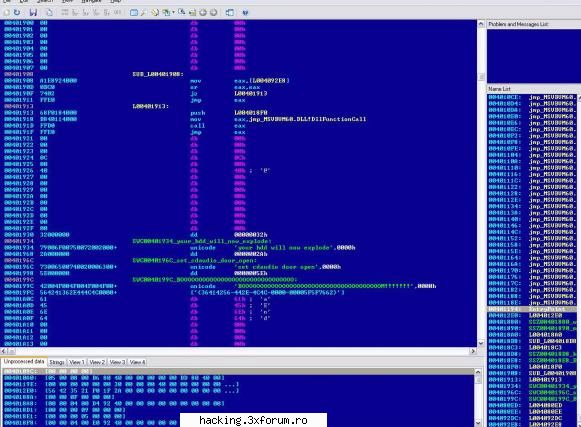Screen dimensions: 581x427
Task: Click the push L004018F0 instruction
Action: click(x=229, y=113)
